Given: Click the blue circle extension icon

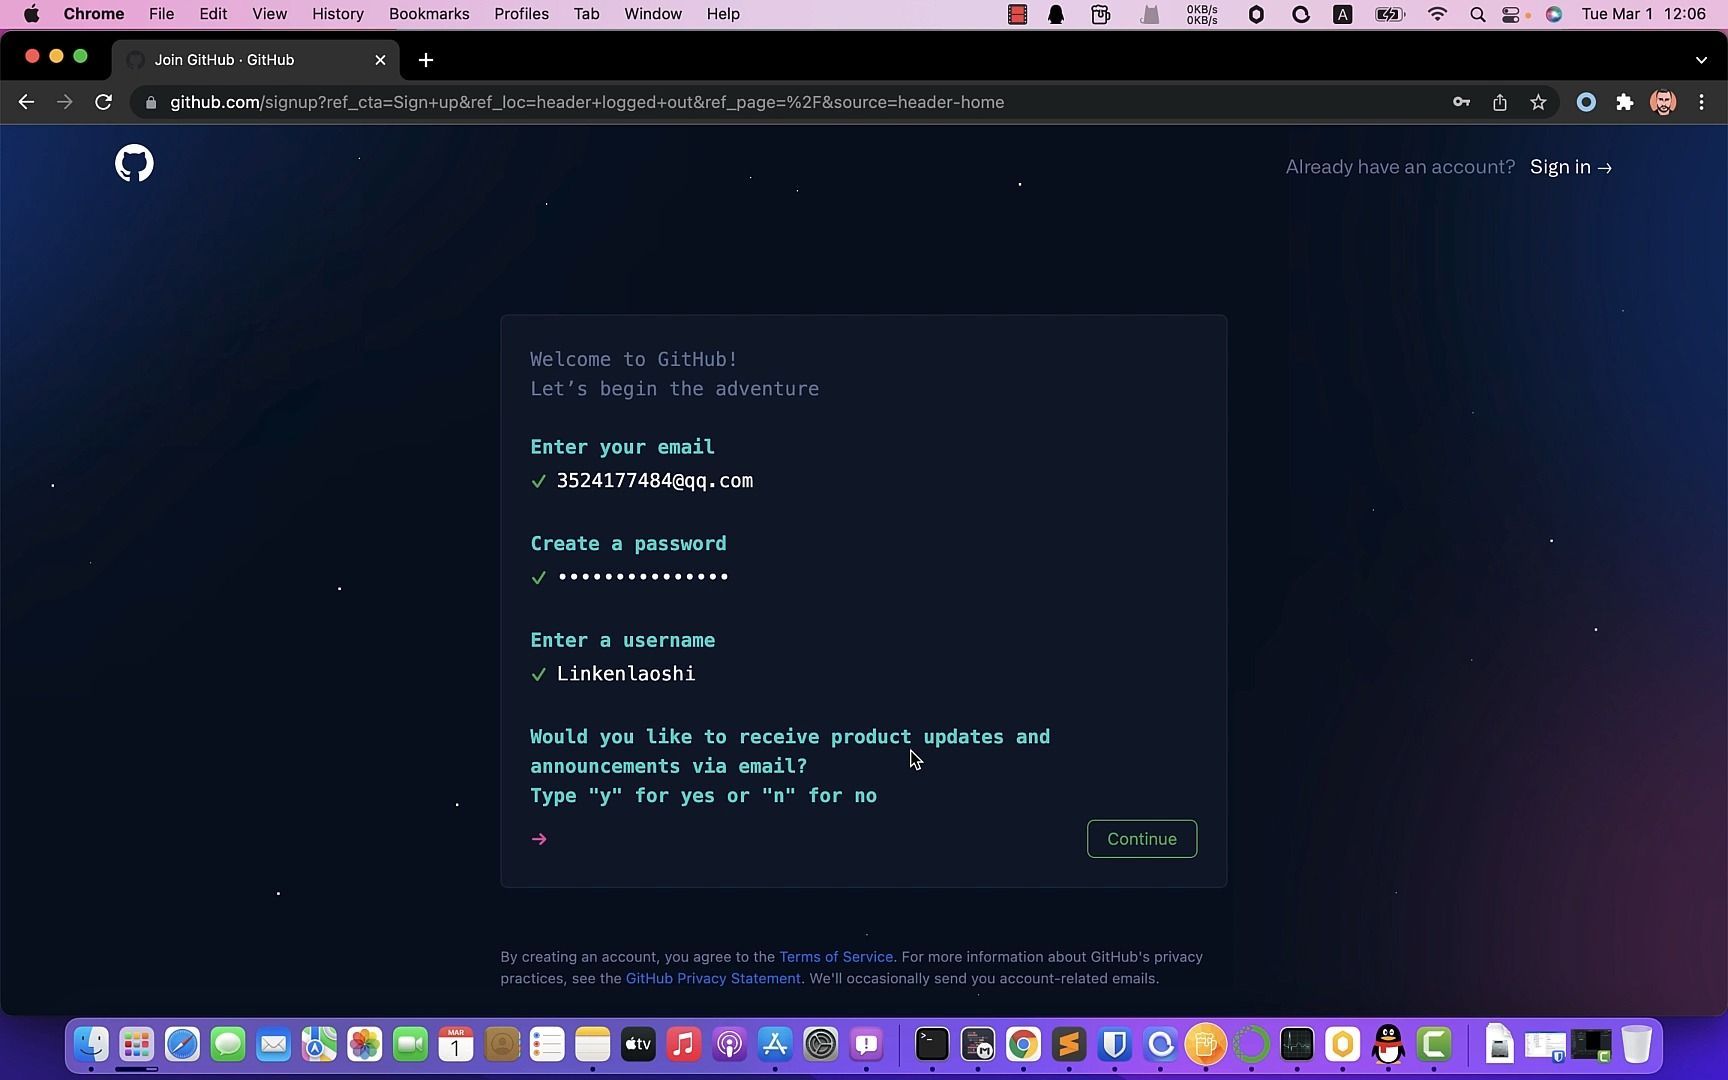Looking at the screenshot, I should (1586, 102).
